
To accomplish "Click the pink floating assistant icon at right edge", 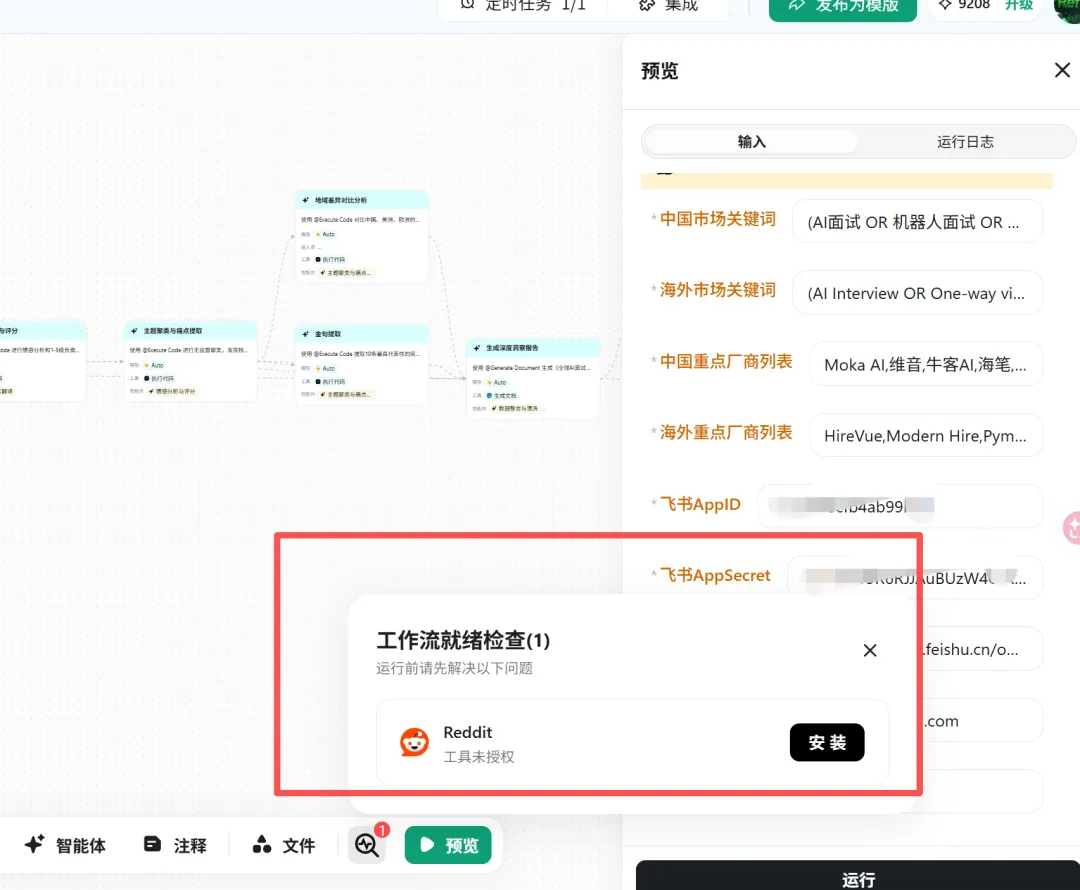I will [1072, 528].
